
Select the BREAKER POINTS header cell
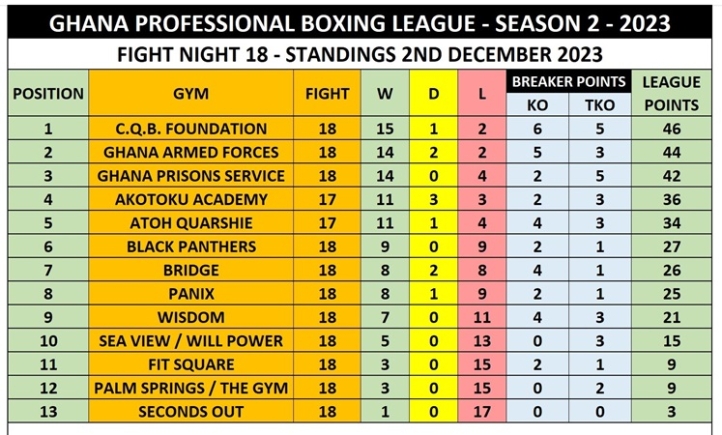569,81
